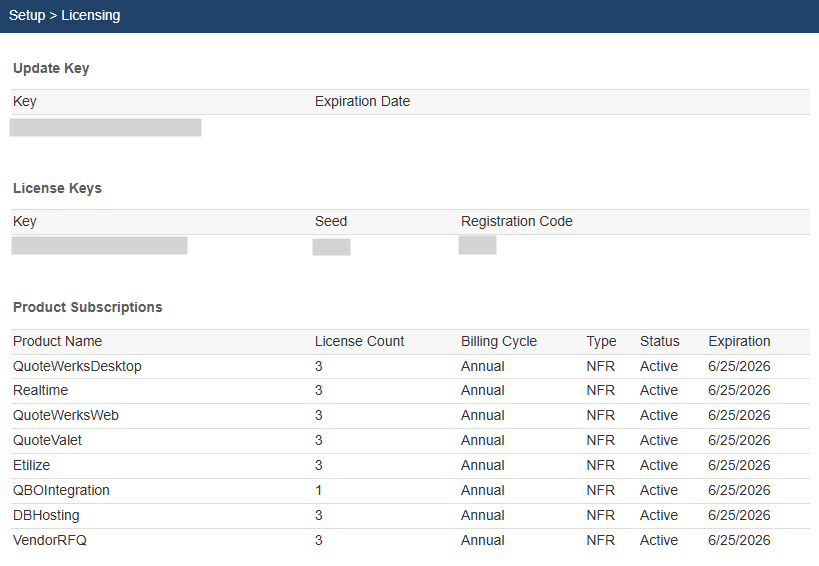Click the QuoteWerksWeb subscription entry
The height and width of the screenshot is (566, 819).
point(66,416)
